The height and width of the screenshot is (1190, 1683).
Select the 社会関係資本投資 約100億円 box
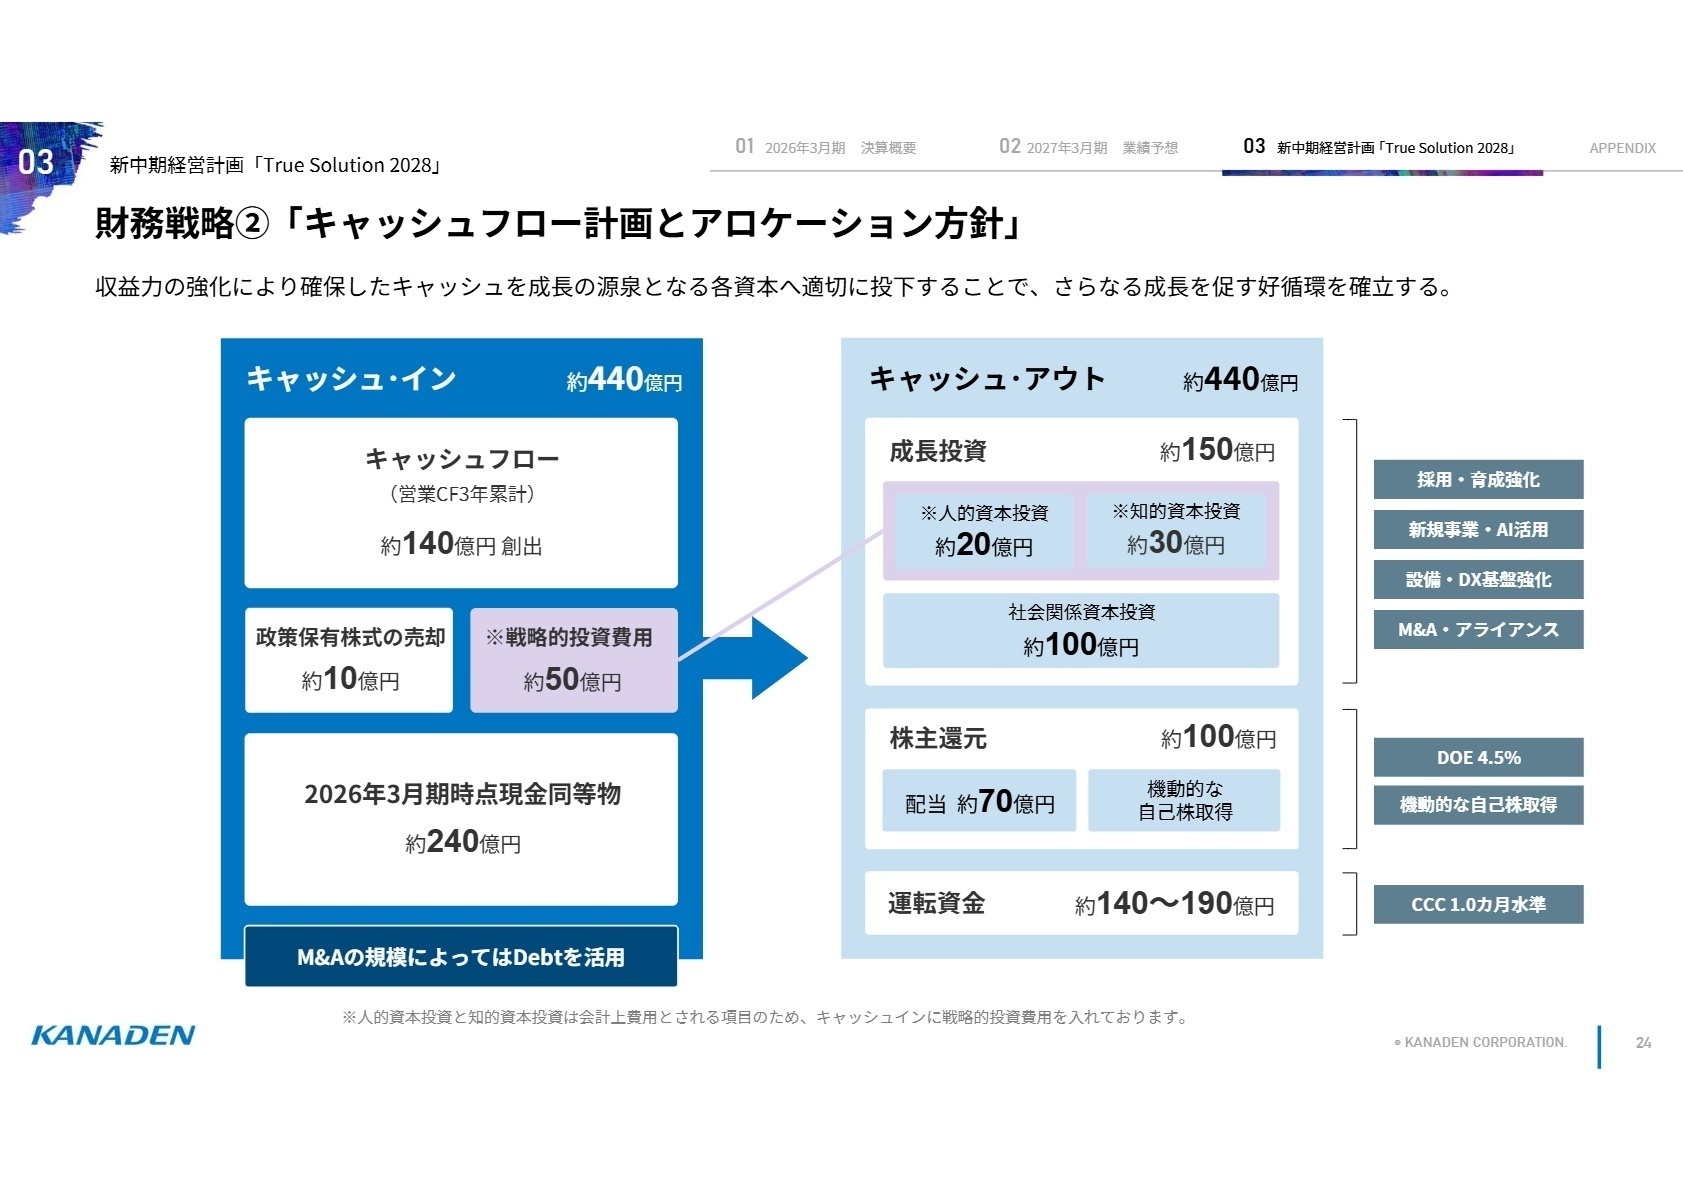tap(1081, 630)
